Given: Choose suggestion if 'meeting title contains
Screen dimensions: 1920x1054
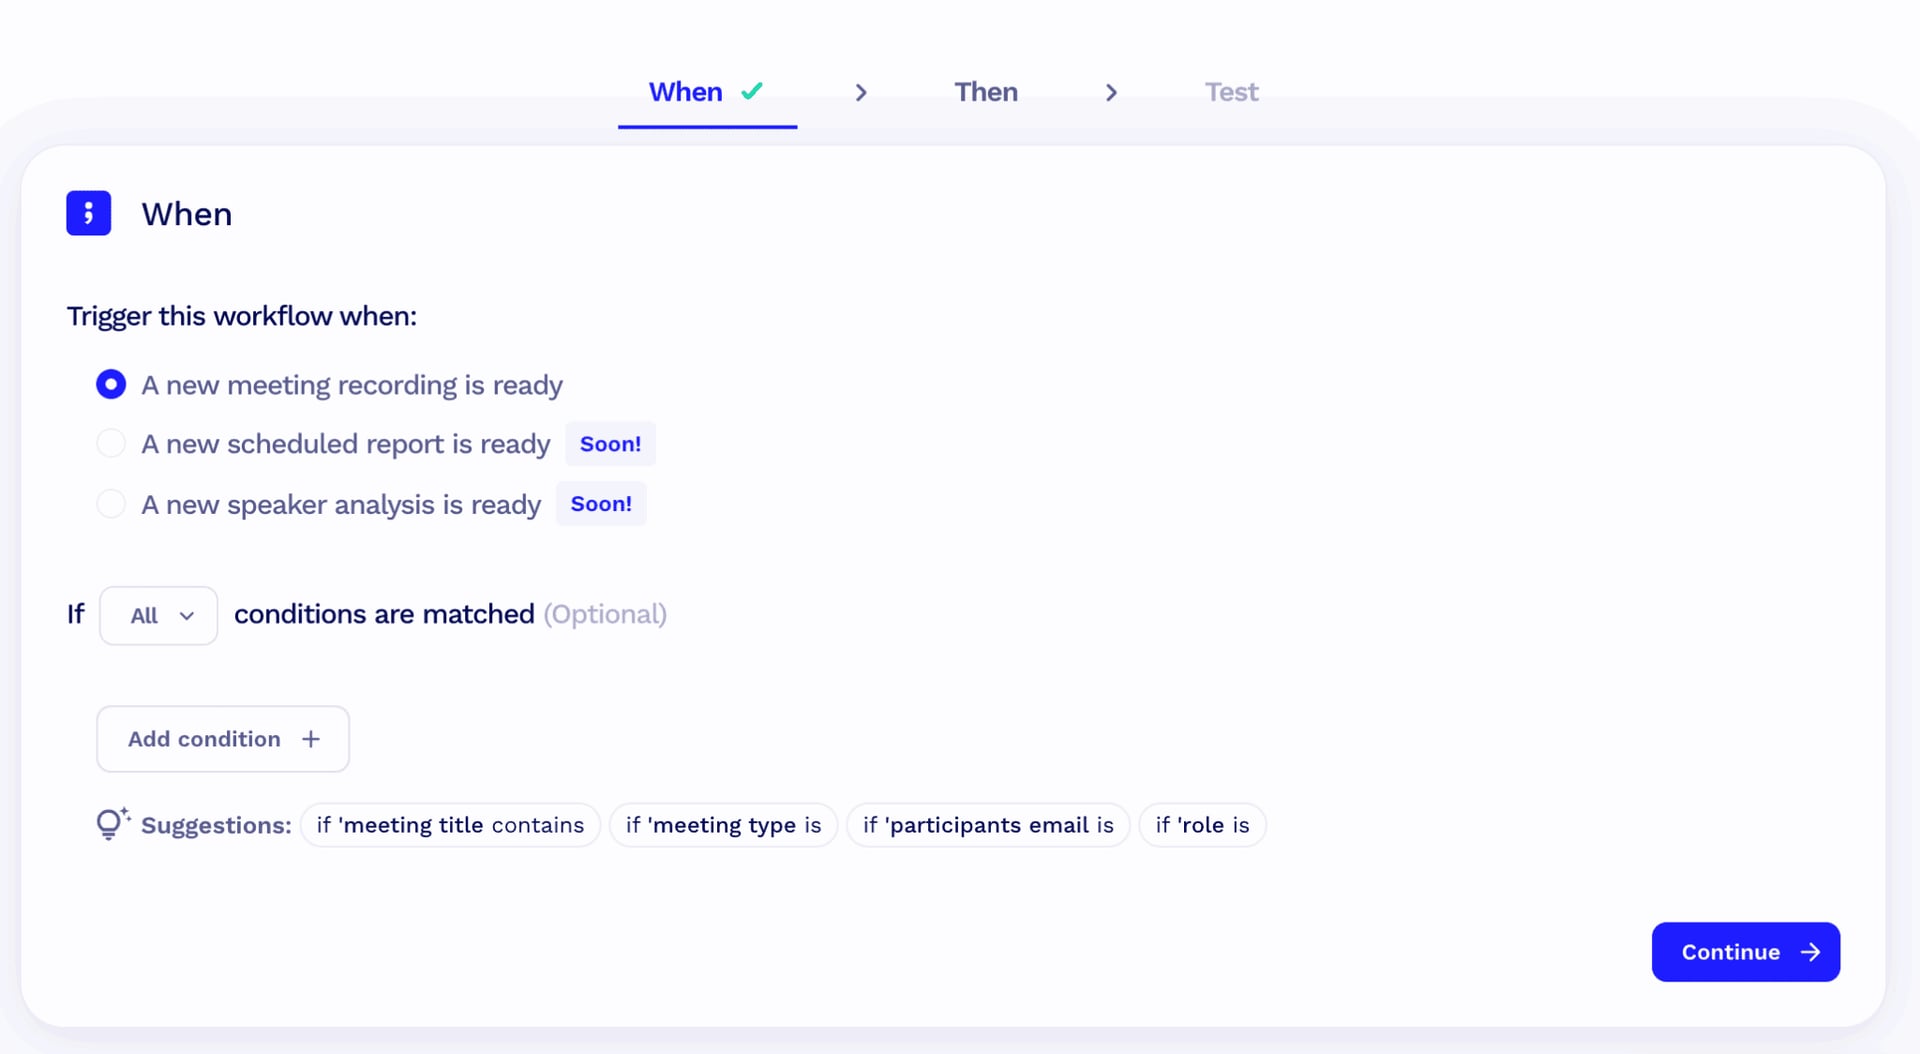Looking at the screenshot, I should pyautogui.click(x=450, y=825).
